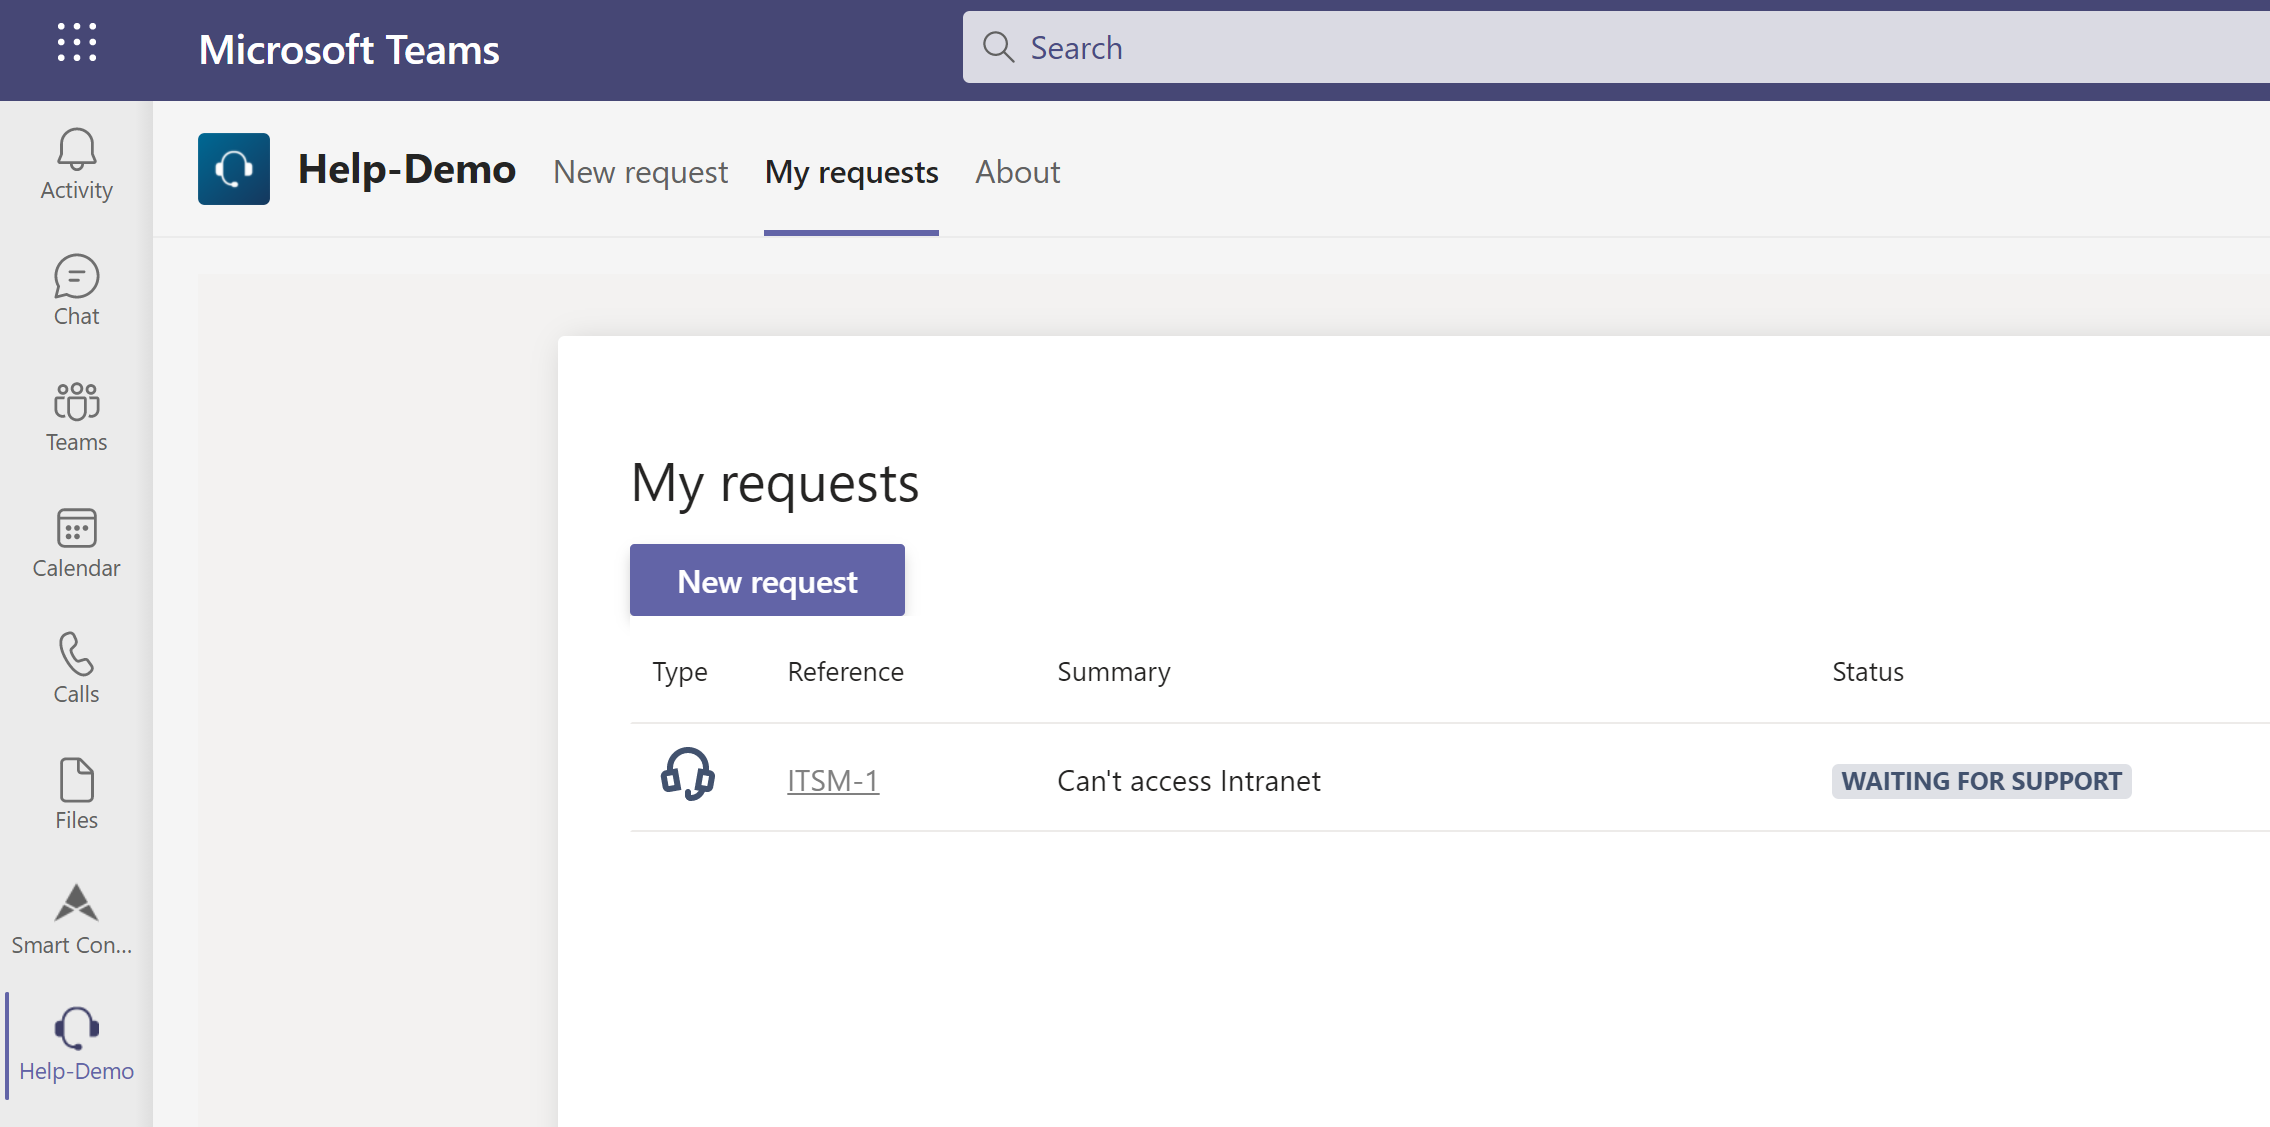Open Files in the sidebar
2270x1127 pixels.
76,795
